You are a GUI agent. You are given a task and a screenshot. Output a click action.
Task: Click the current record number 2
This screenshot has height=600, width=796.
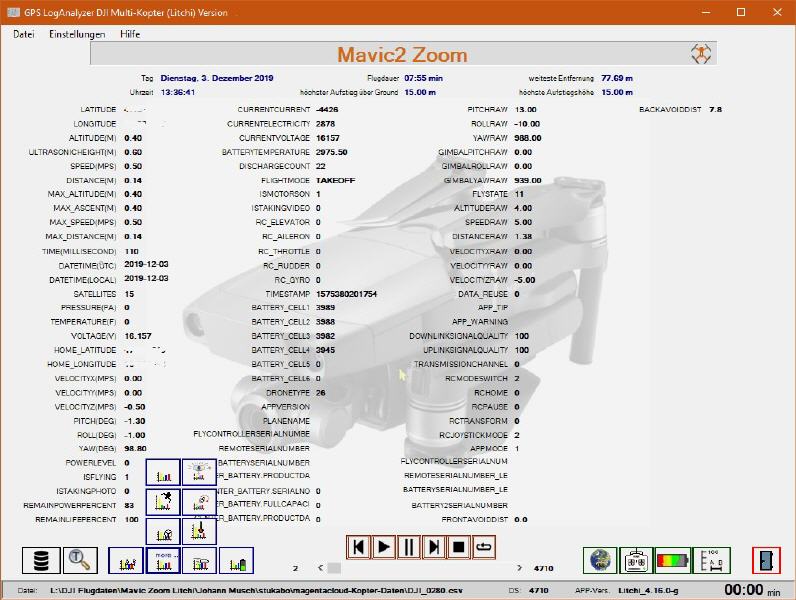click(295, 568)
